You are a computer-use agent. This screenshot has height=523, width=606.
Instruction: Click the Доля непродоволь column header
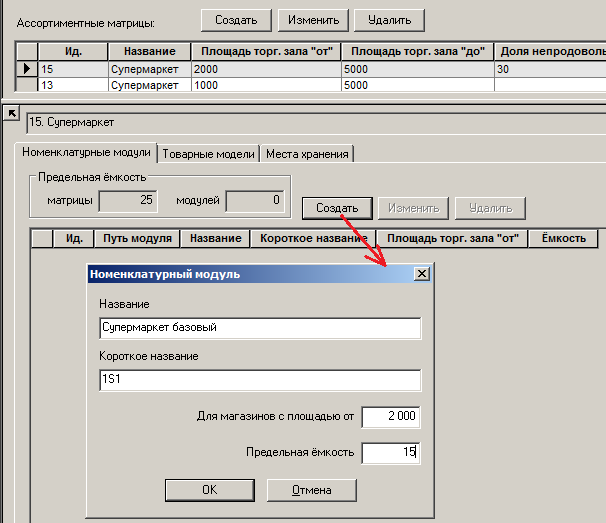[550, 51]
